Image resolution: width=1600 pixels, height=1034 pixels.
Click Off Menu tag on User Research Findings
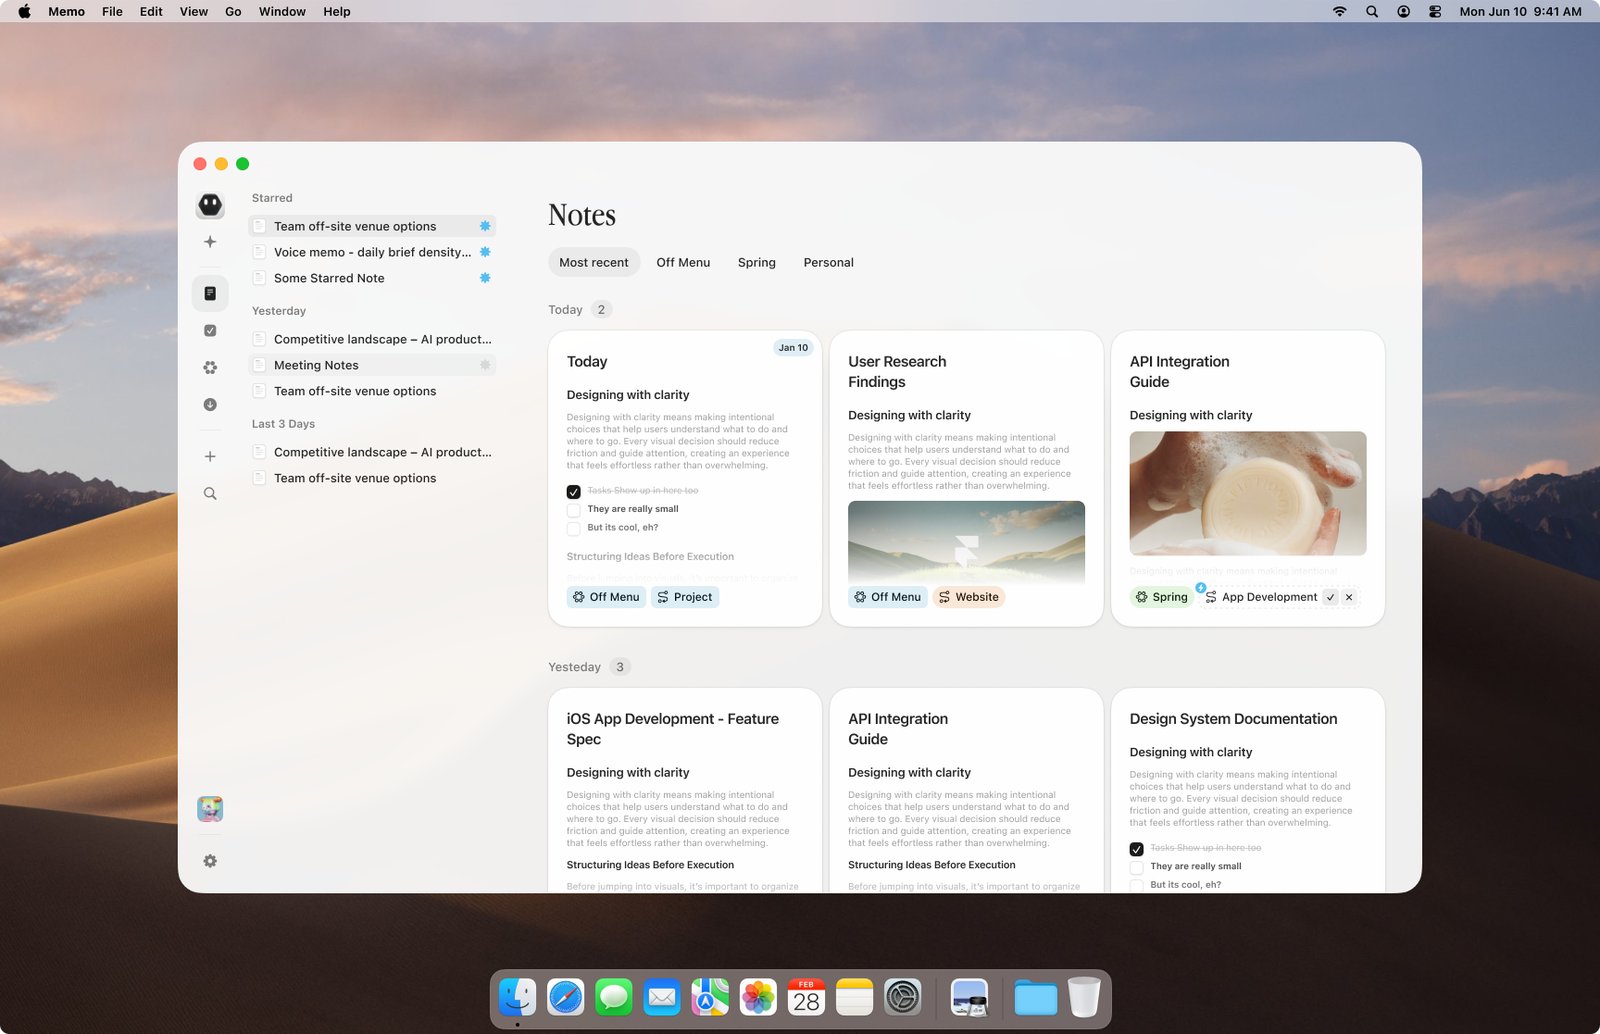tap(887, 597)
